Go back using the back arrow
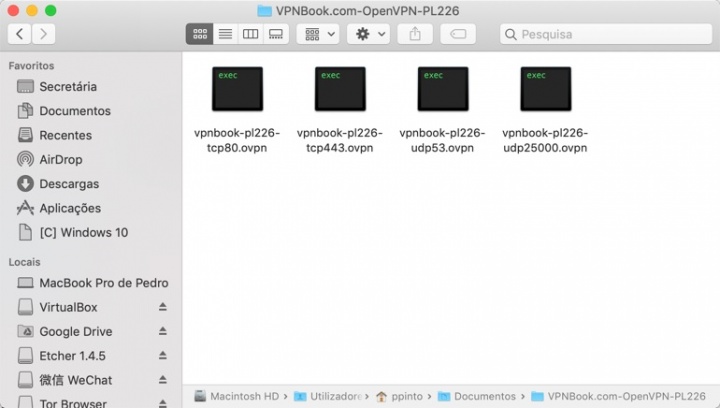The image size is (720, 408). (20, 34)
